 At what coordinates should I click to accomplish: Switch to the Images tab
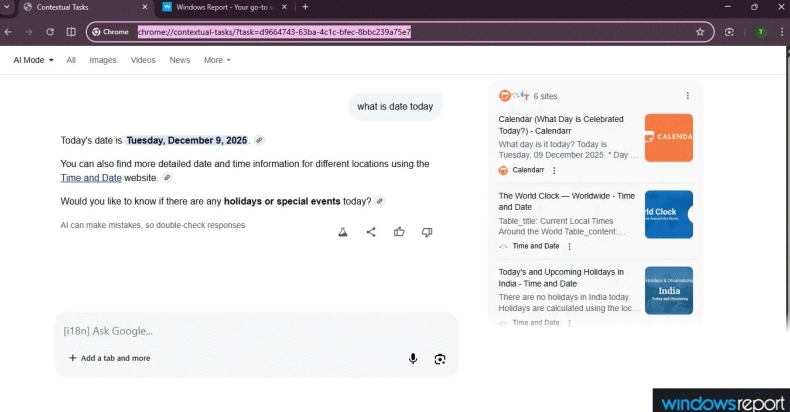pyautogui.click(x=103, y=60)
